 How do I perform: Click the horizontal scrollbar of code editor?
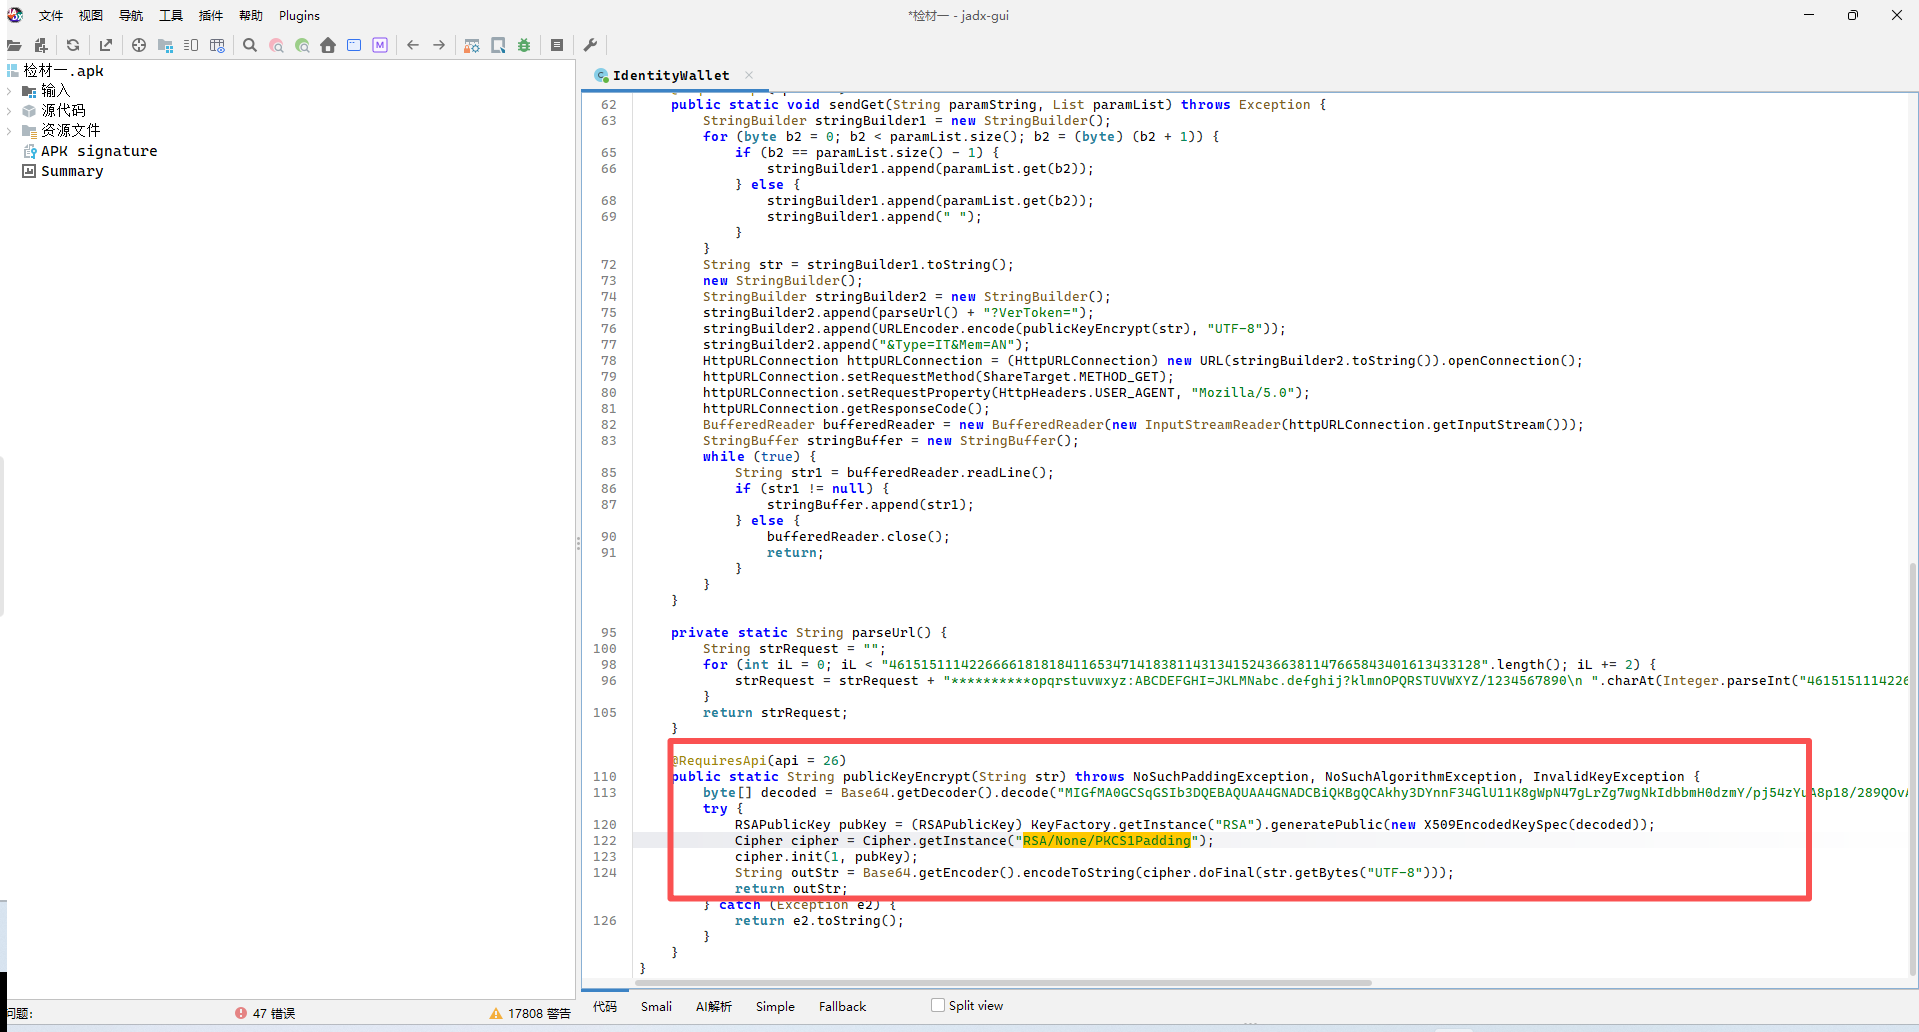[1003, 983]
